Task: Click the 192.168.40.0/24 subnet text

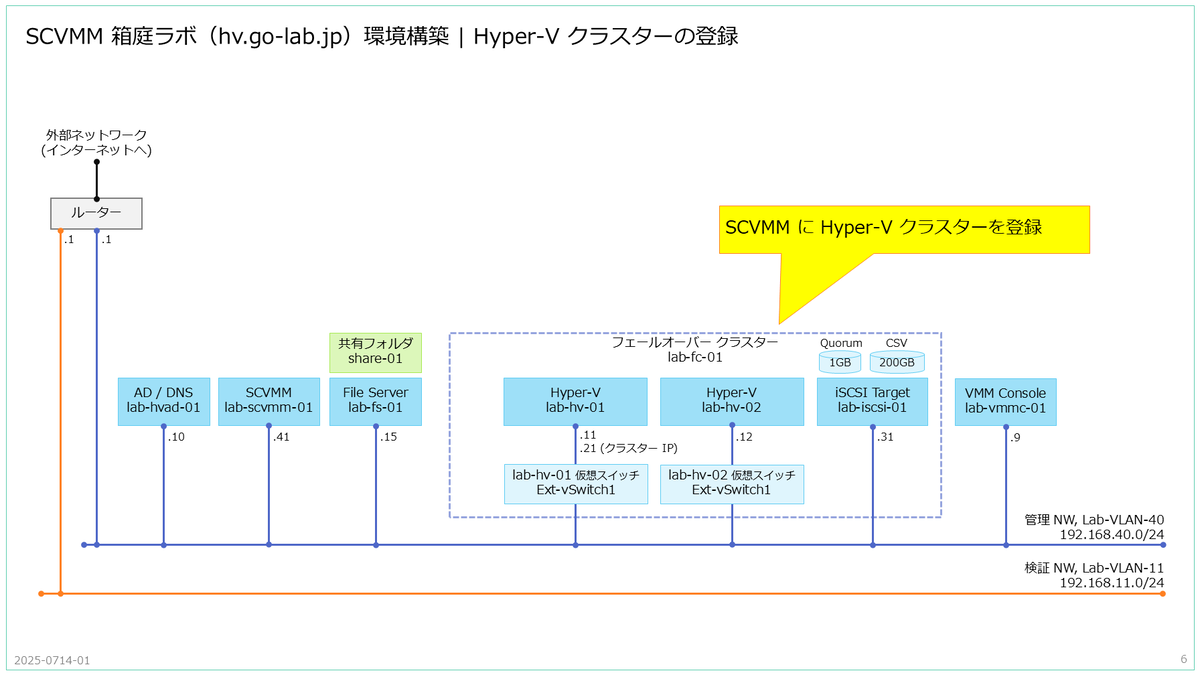Action: pos(1112,535)
